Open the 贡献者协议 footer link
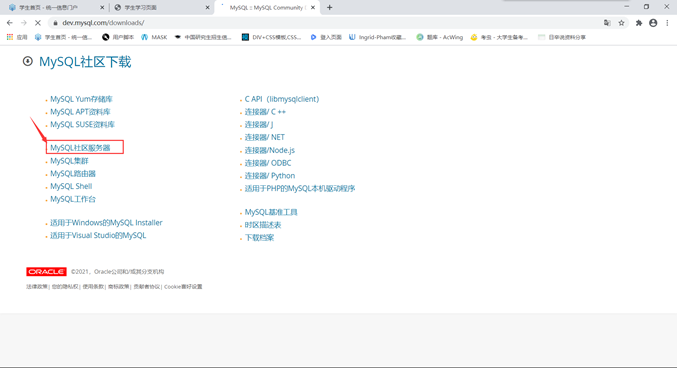This screenshot has height=368, width=677. point(146,287)
